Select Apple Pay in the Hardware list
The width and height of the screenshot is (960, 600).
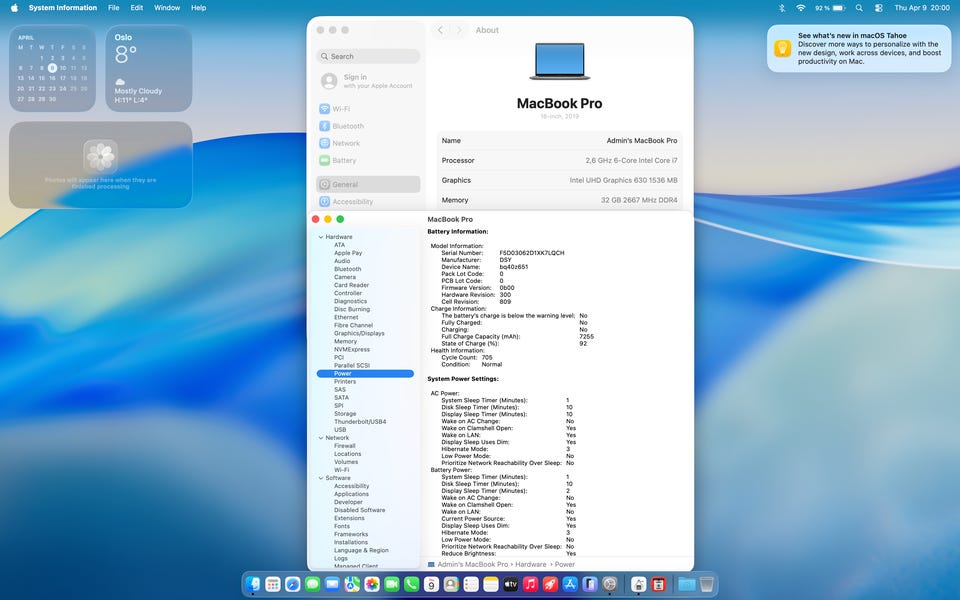coord(348,253)
